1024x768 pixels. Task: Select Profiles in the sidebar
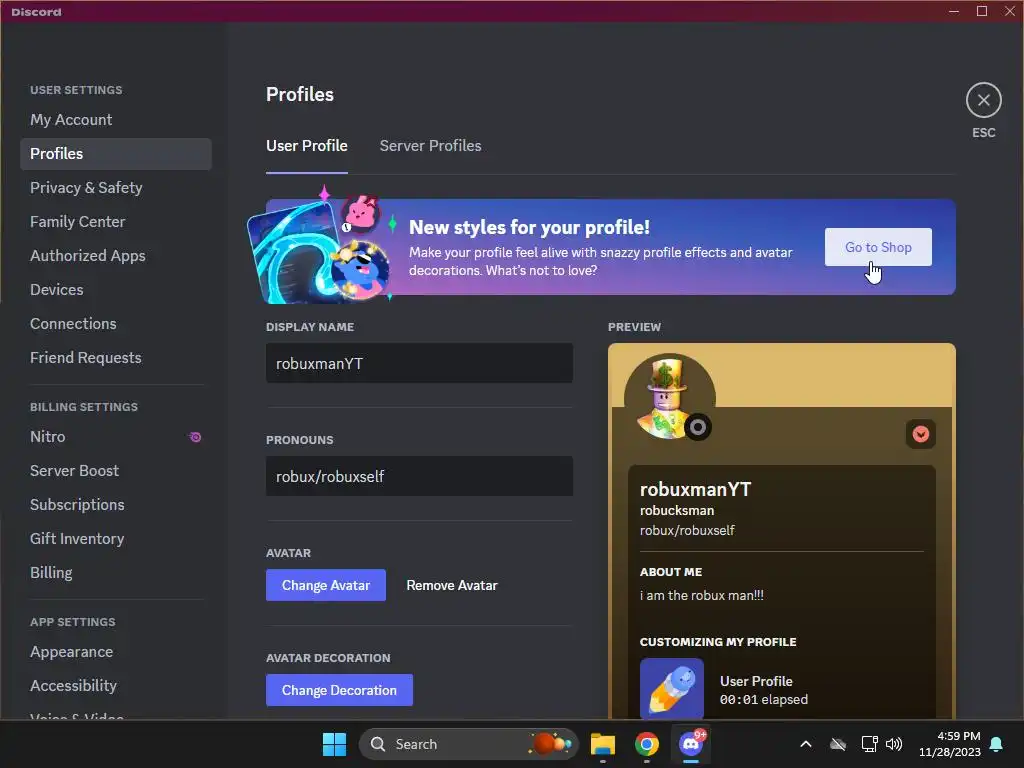click(x=116, y=154)
